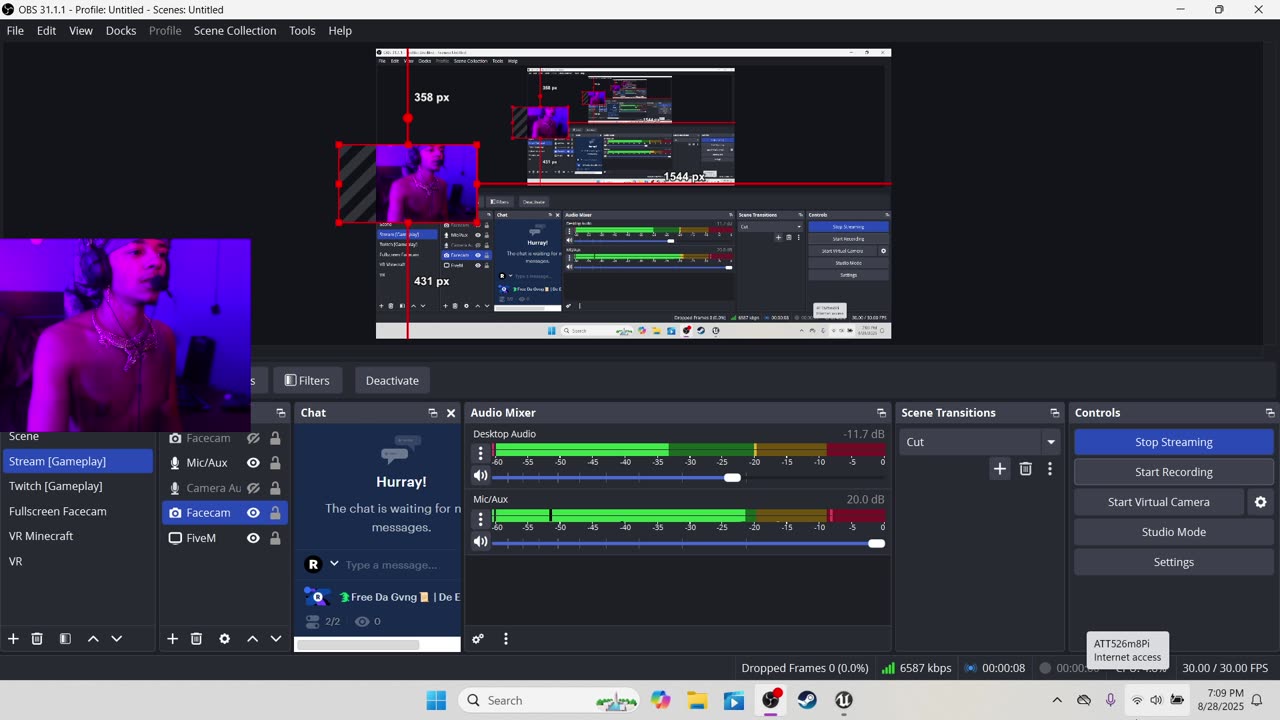
Task: Open the Tools menu
Action: click(302, 31)
